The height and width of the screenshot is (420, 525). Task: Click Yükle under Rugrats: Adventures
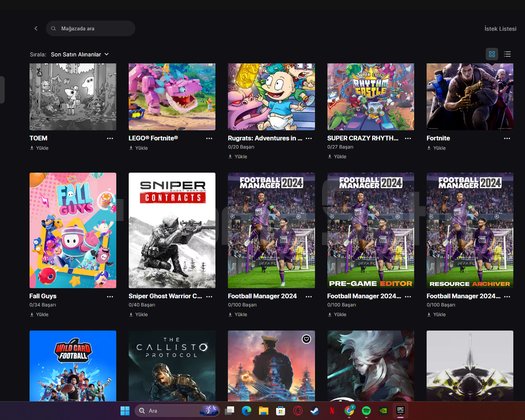[238, 156]
